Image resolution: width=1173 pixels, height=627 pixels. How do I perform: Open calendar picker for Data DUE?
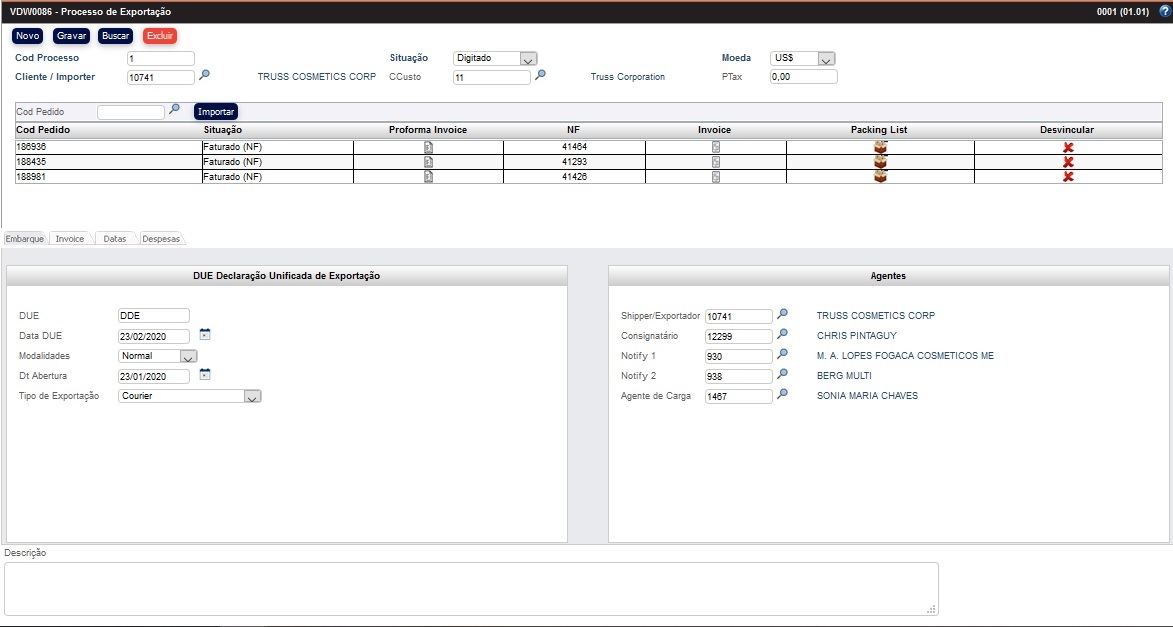point(205,335)
